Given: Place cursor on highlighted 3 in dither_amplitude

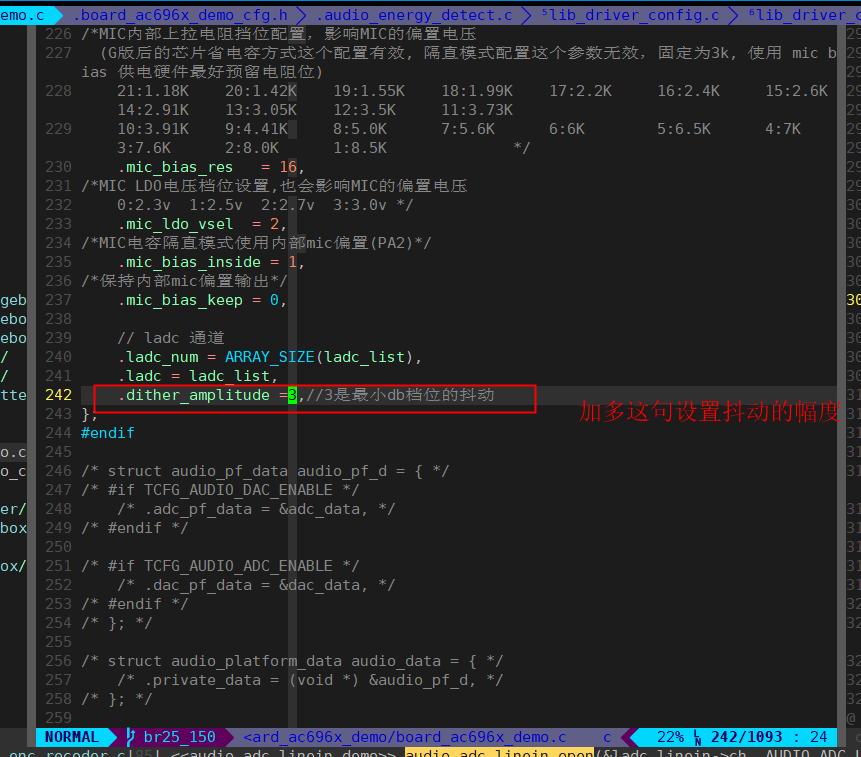Looking at the screenshot, I should 292,395.
